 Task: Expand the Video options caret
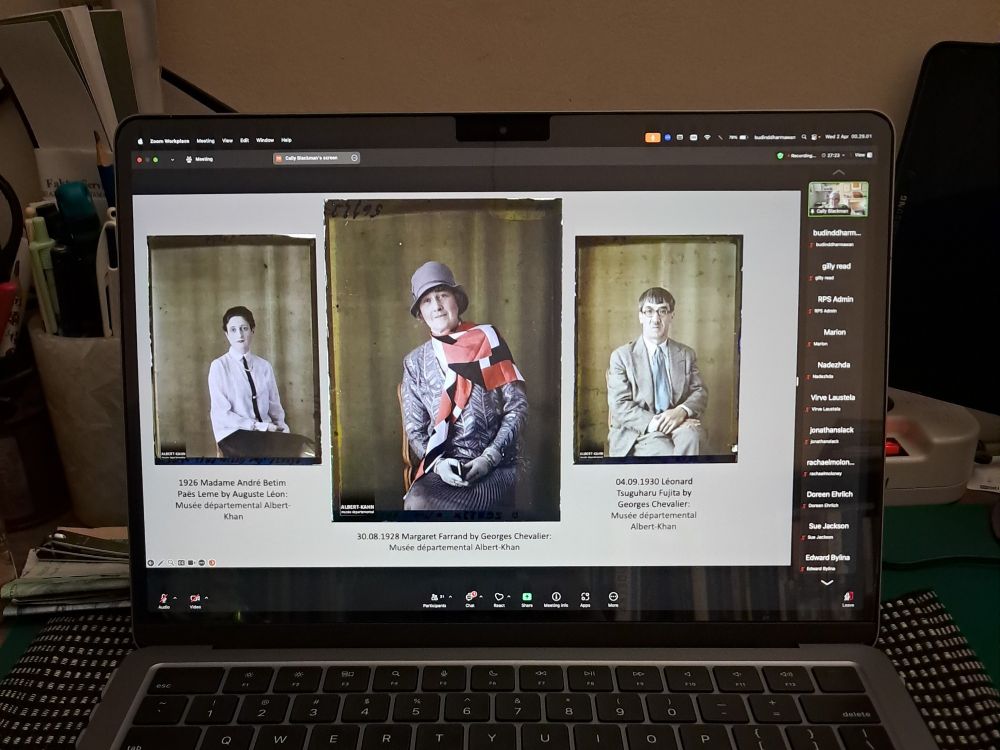206,598
